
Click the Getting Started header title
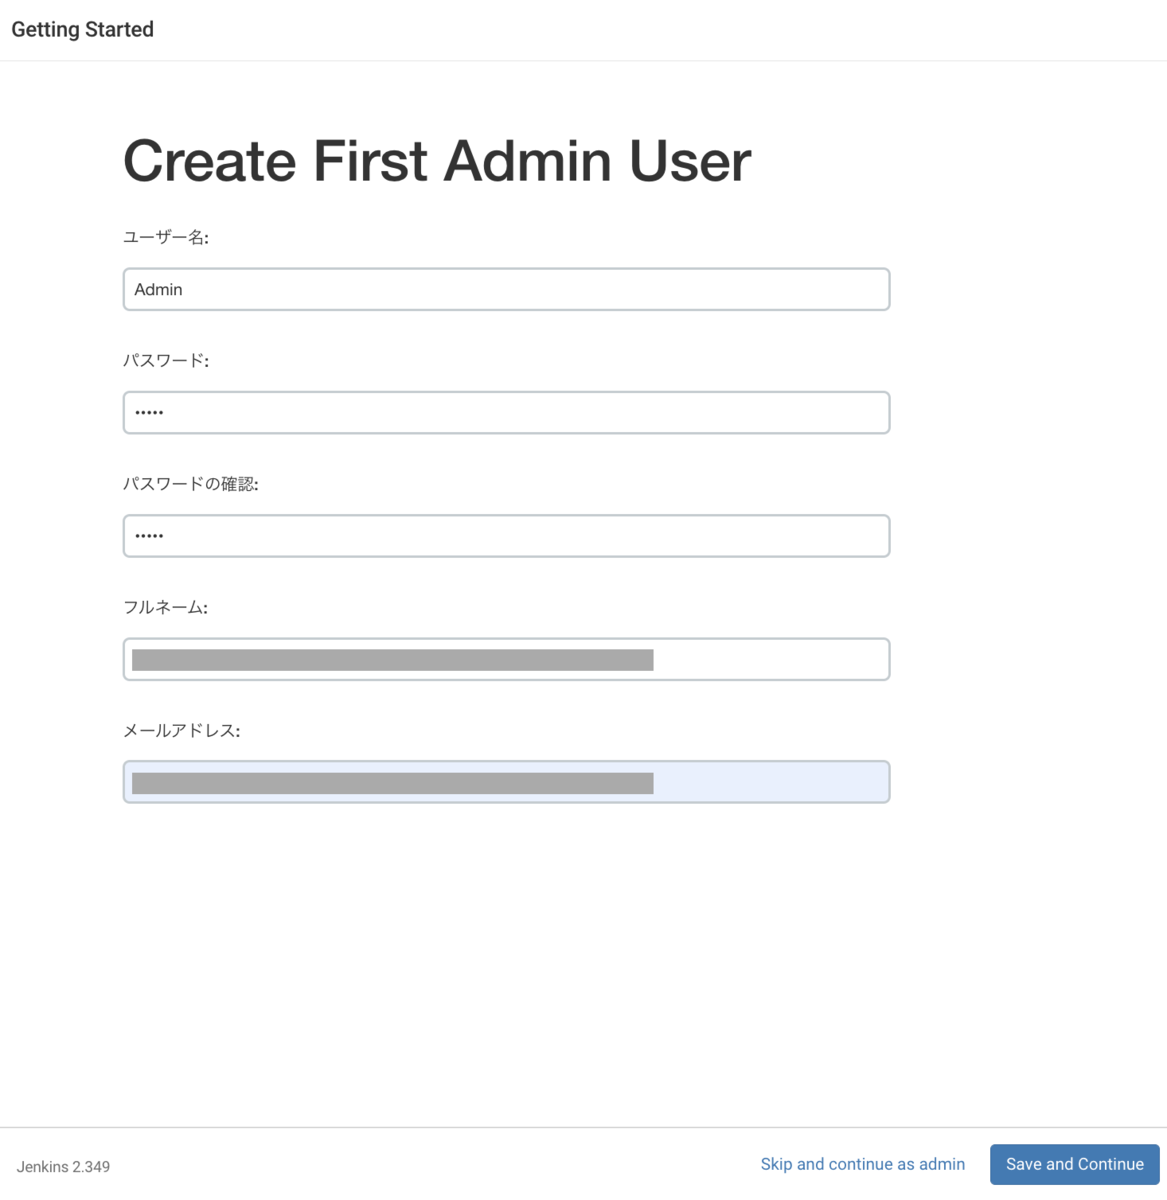(82, 30)
